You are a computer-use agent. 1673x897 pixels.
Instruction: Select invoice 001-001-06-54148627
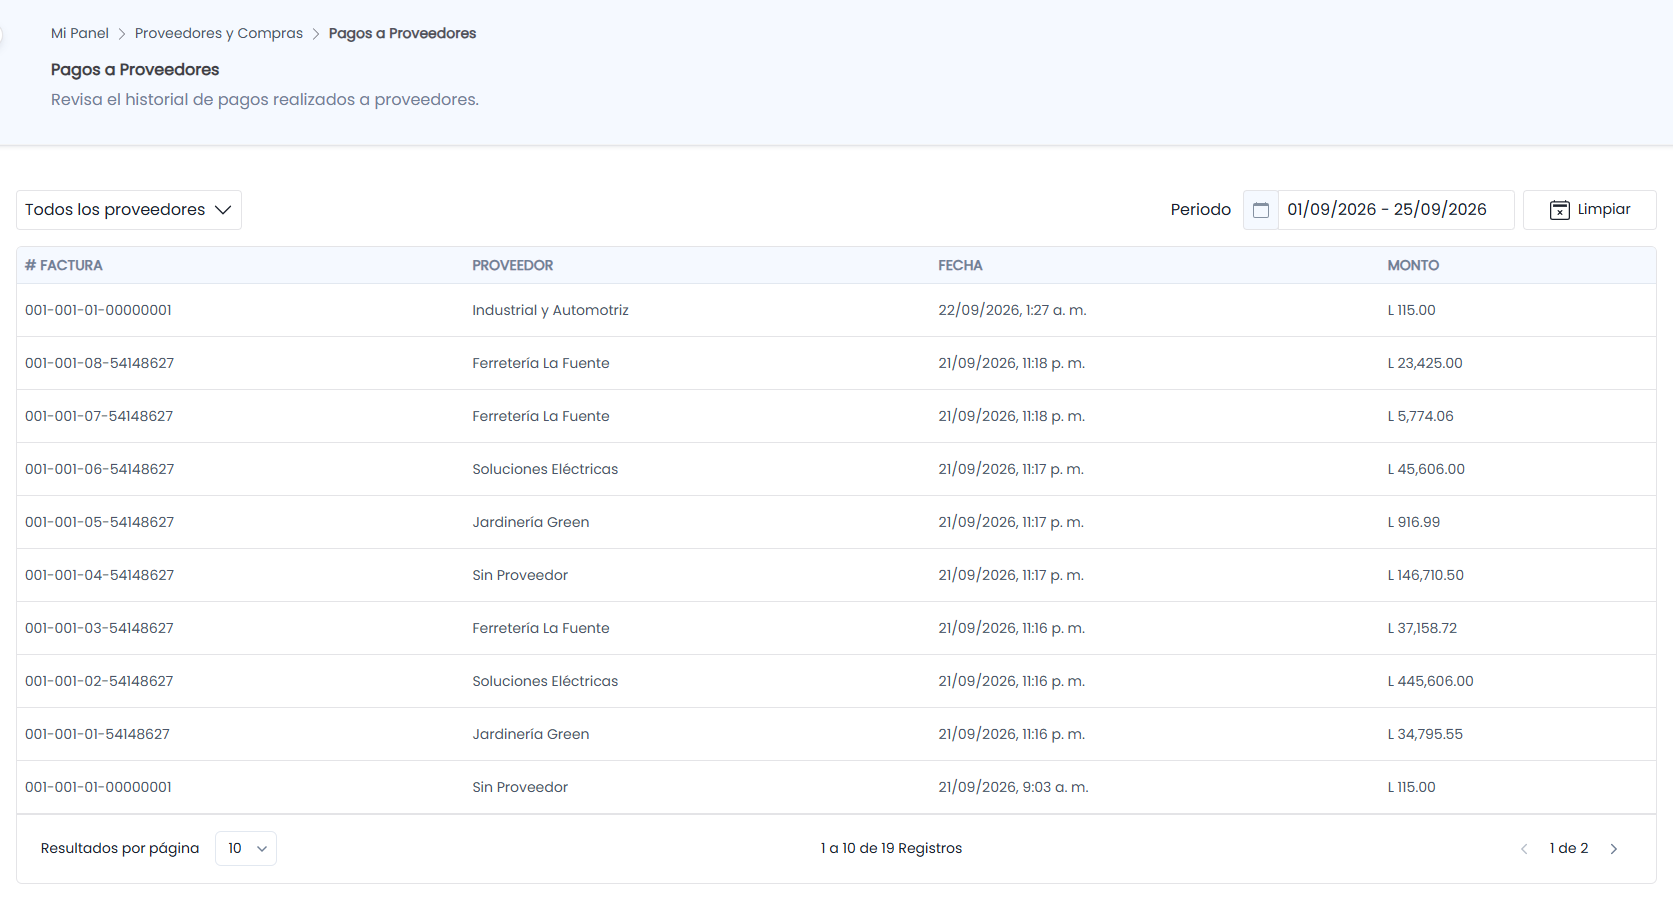click(99, 469)
